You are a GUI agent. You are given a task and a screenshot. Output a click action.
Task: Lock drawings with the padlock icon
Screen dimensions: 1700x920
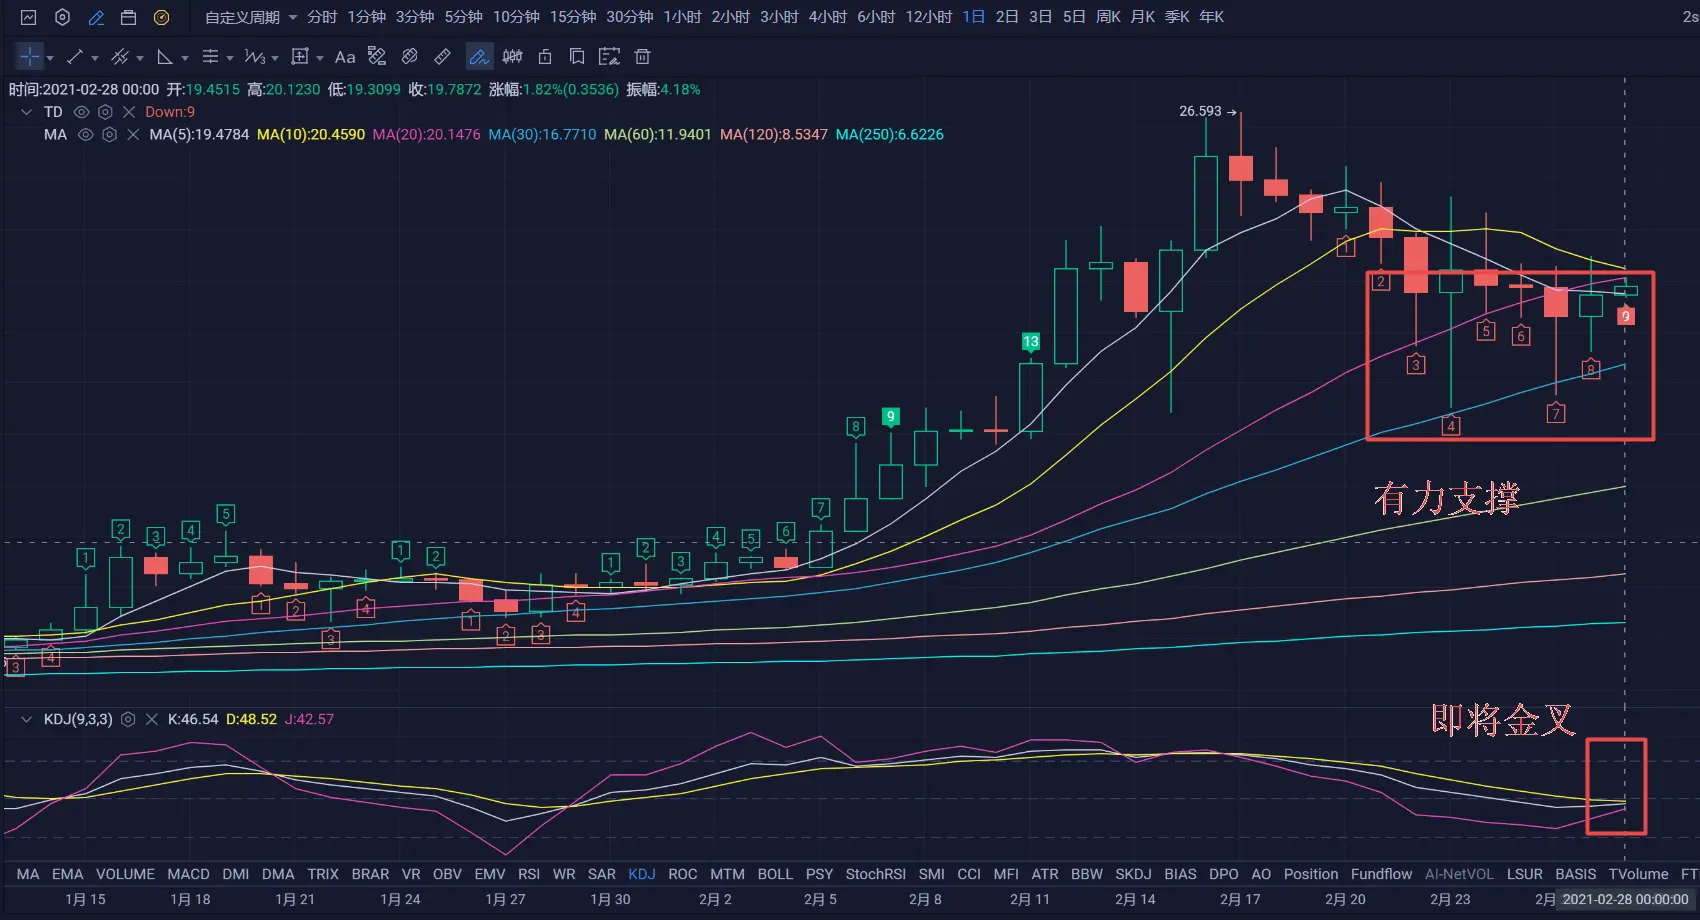click(x=545, y=56)
